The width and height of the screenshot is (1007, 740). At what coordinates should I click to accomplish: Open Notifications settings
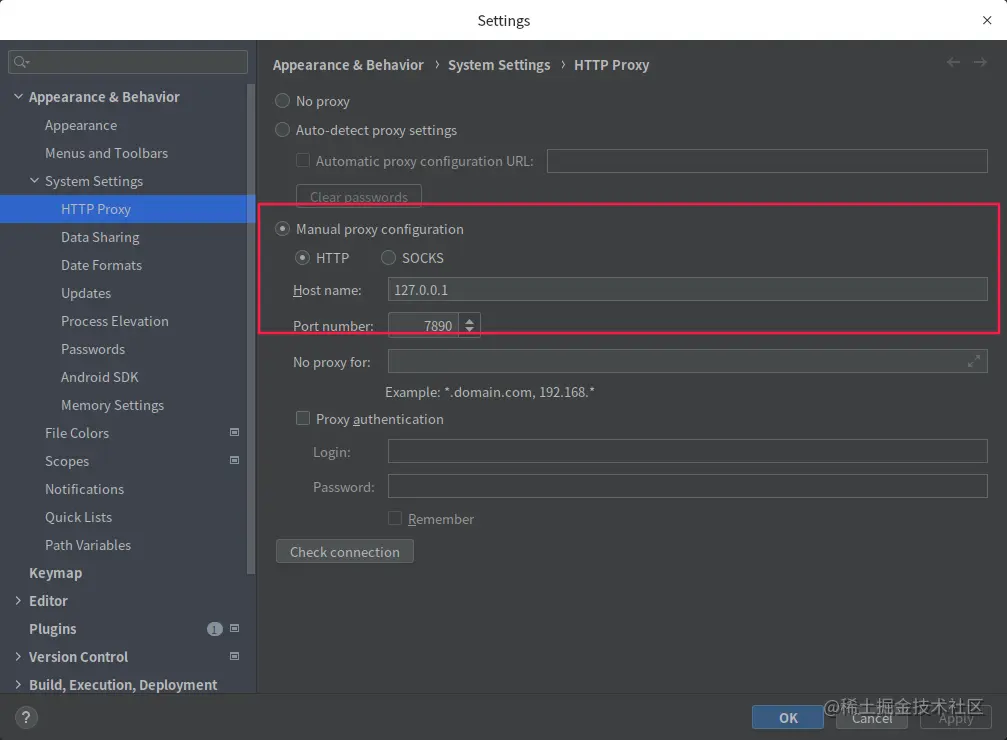click(x=84, y=489)
